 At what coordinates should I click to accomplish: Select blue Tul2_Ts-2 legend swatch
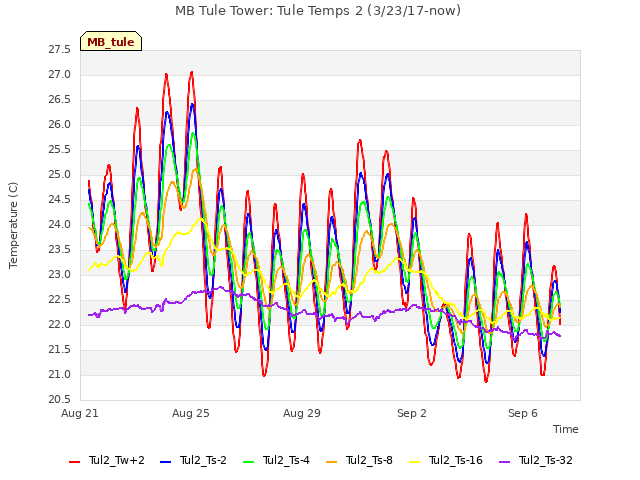point(165,461)
